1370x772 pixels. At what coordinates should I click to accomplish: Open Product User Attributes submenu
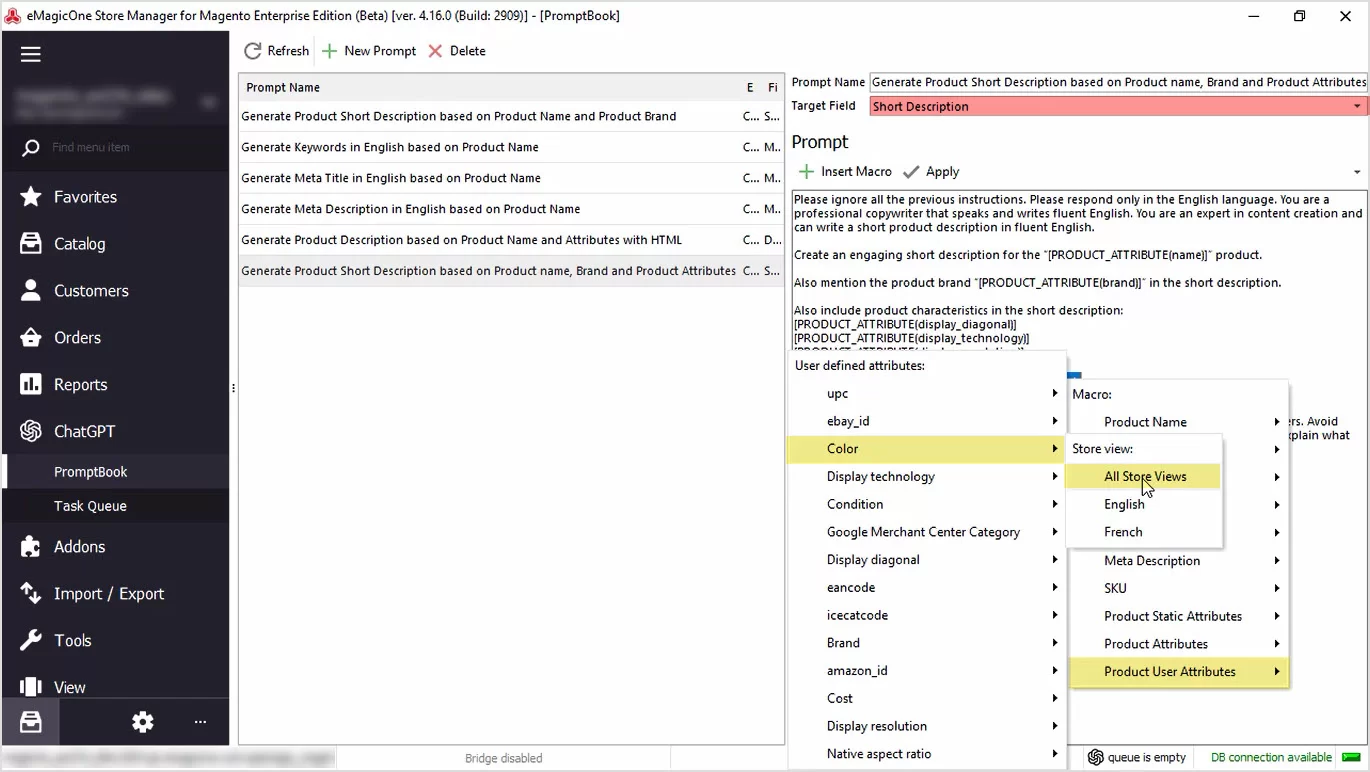(x=1178, y=672)
